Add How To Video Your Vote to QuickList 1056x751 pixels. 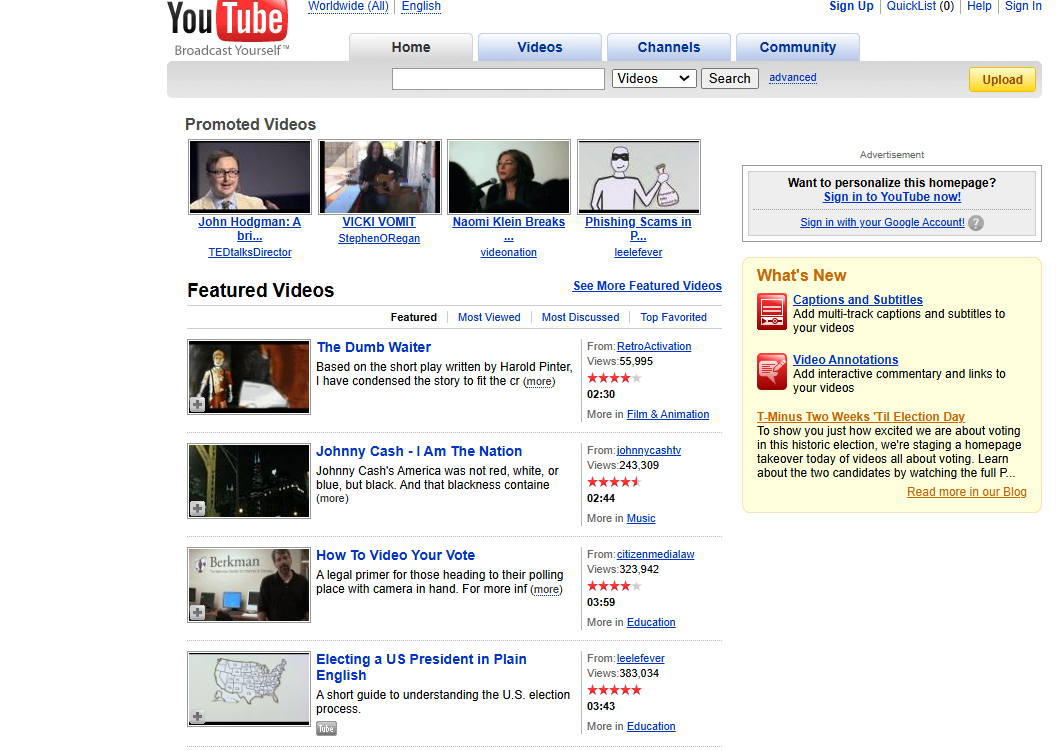tap(197, 612)
